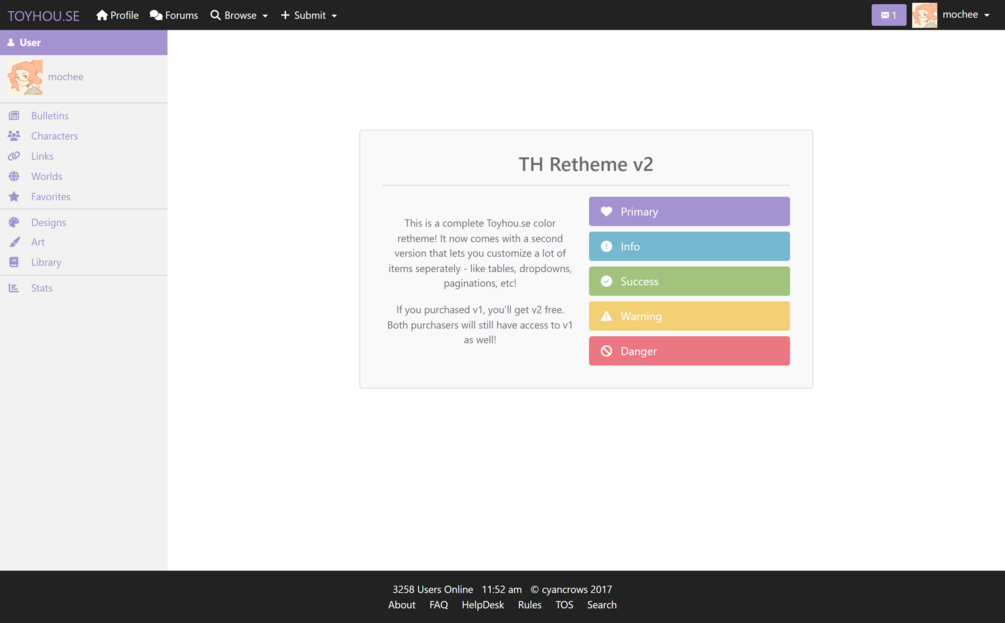Image resolution: width=1005 pixels, height=623 pixels.
Task: Click the Characters people icon
Action: (13, 136)
